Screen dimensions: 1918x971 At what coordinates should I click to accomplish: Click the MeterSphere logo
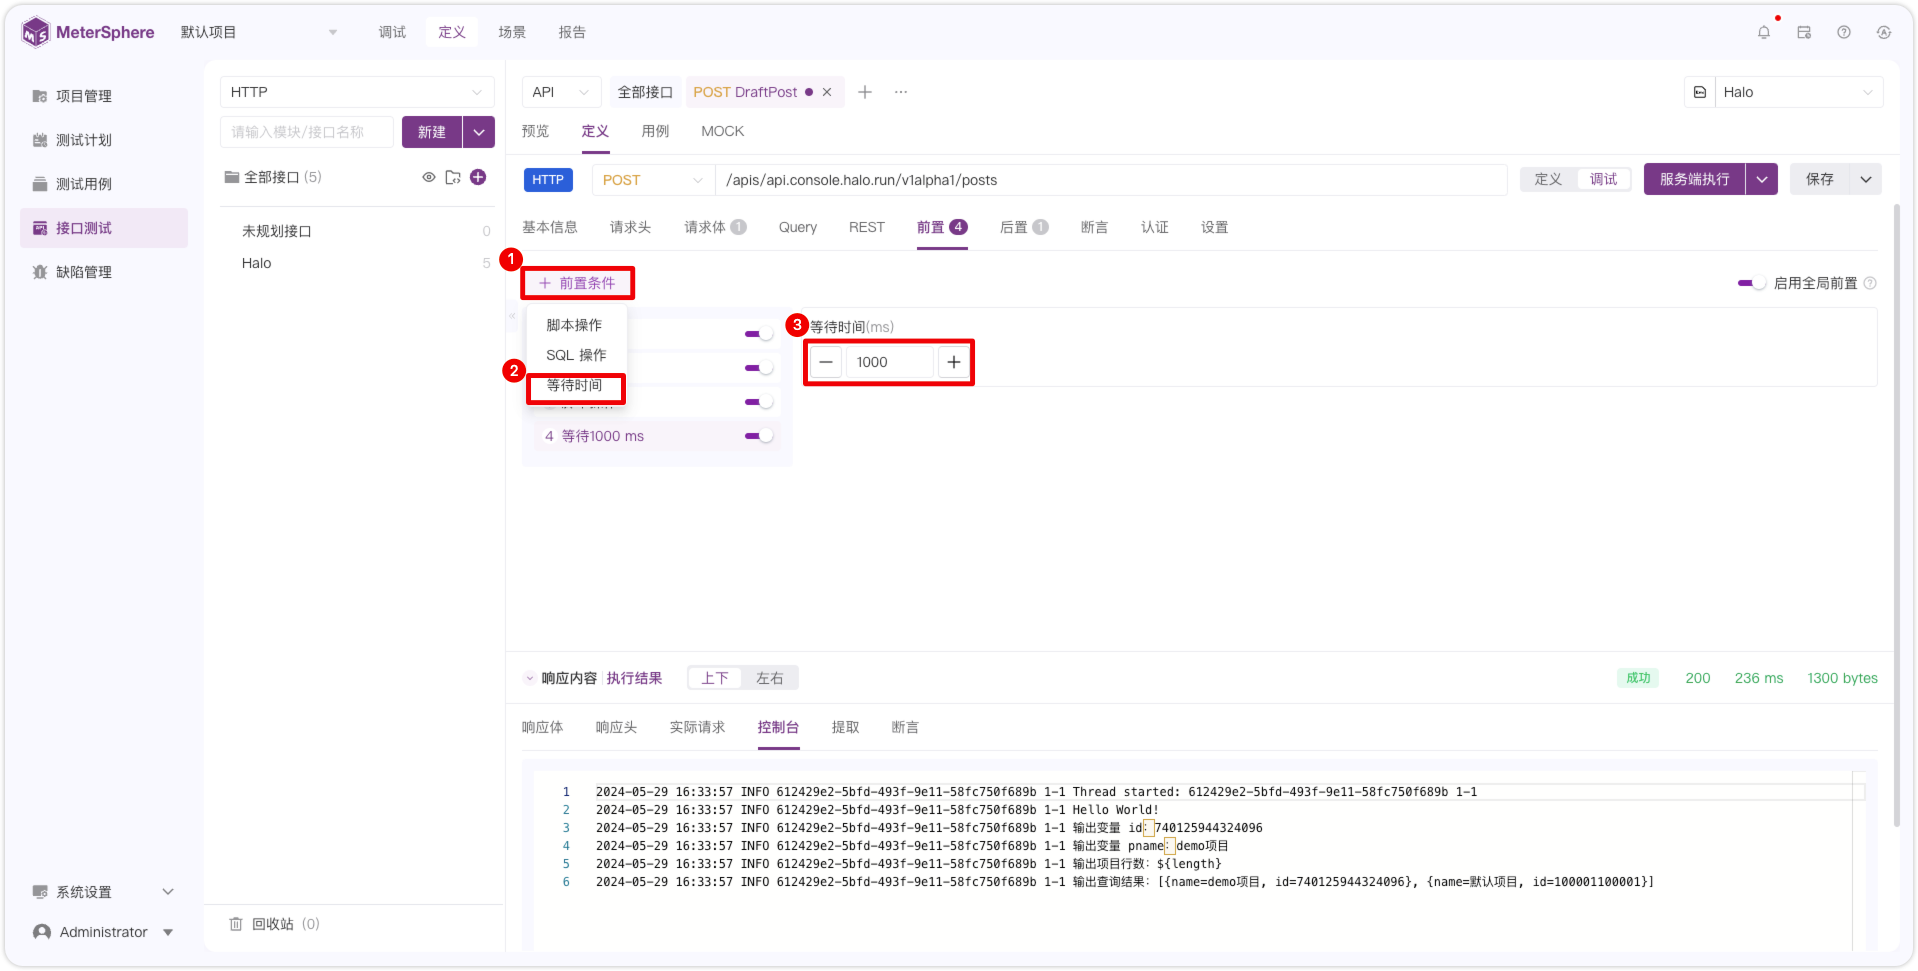(x=88, y=32)
